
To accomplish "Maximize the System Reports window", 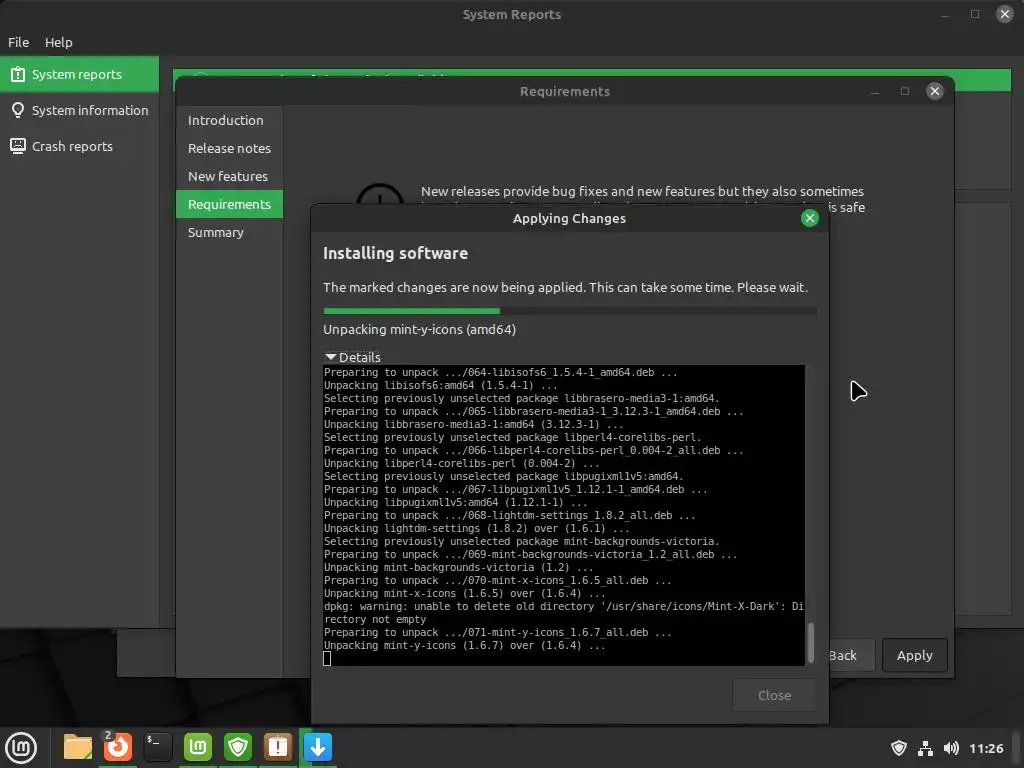I will point(974,14).
